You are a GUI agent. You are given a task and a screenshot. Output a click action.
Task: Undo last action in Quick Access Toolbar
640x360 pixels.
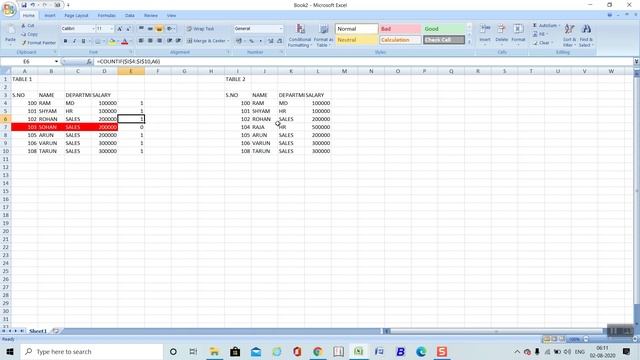pyautogui.click(x=33, y=5)
